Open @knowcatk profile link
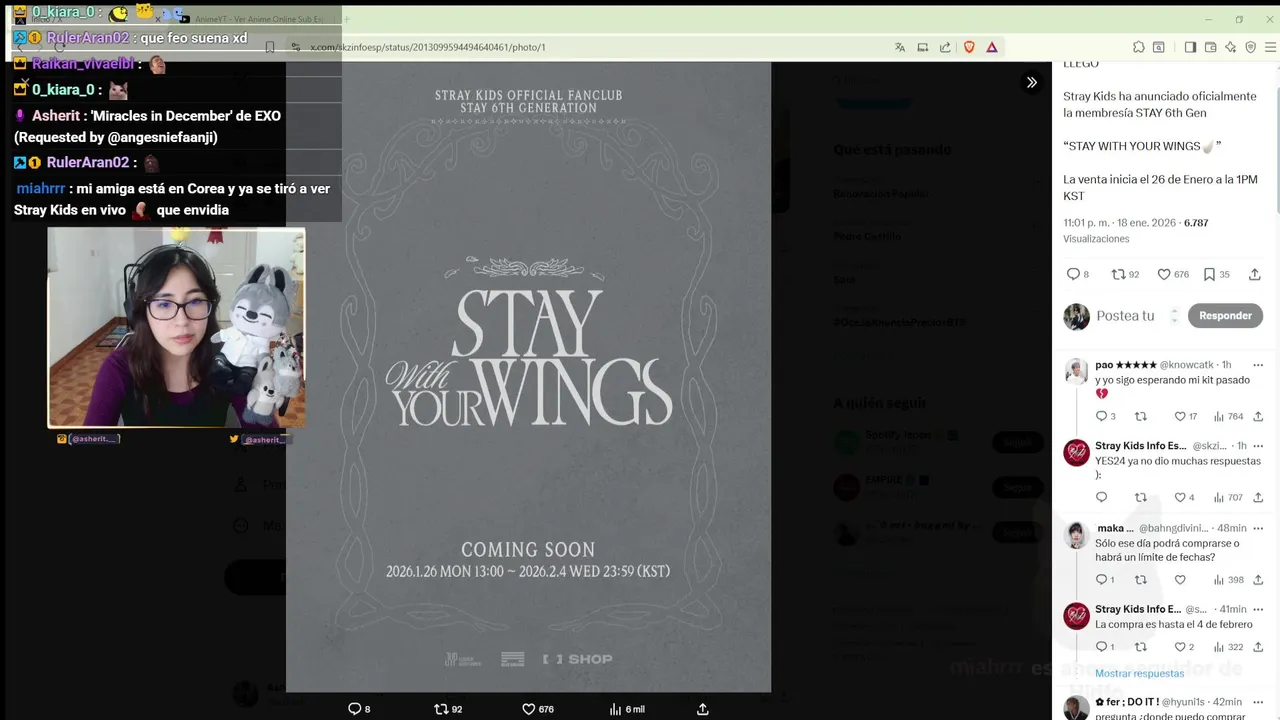This screenshot has height=720, width=1280. coord(1187,365)
